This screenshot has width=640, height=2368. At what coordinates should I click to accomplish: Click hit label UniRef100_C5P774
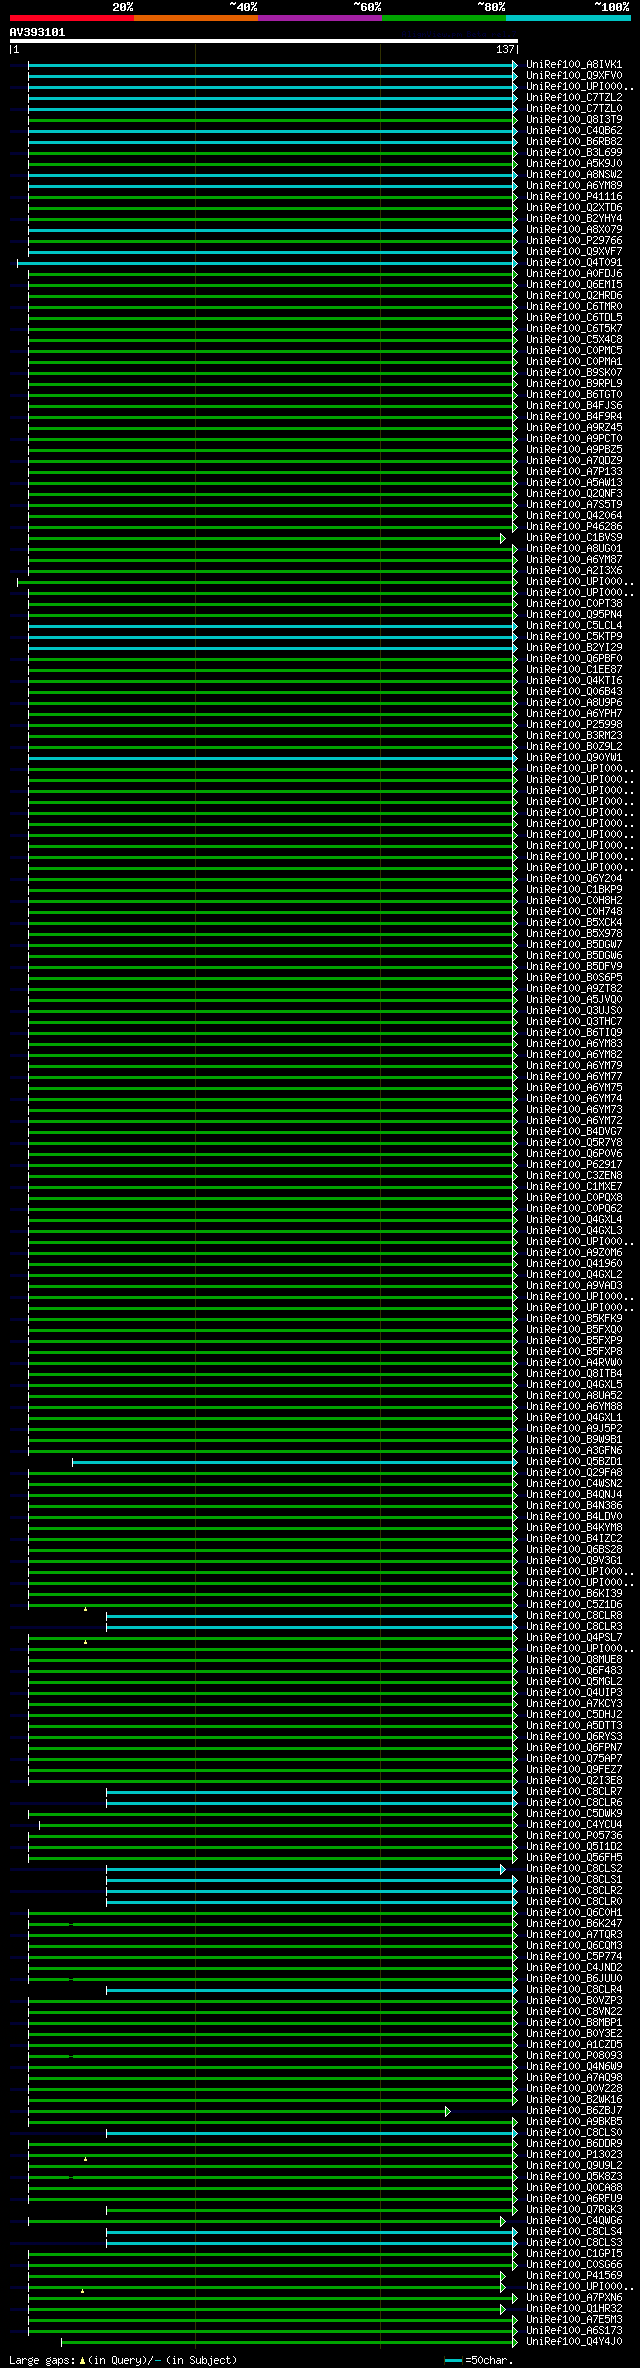(x=574, y=1957)
